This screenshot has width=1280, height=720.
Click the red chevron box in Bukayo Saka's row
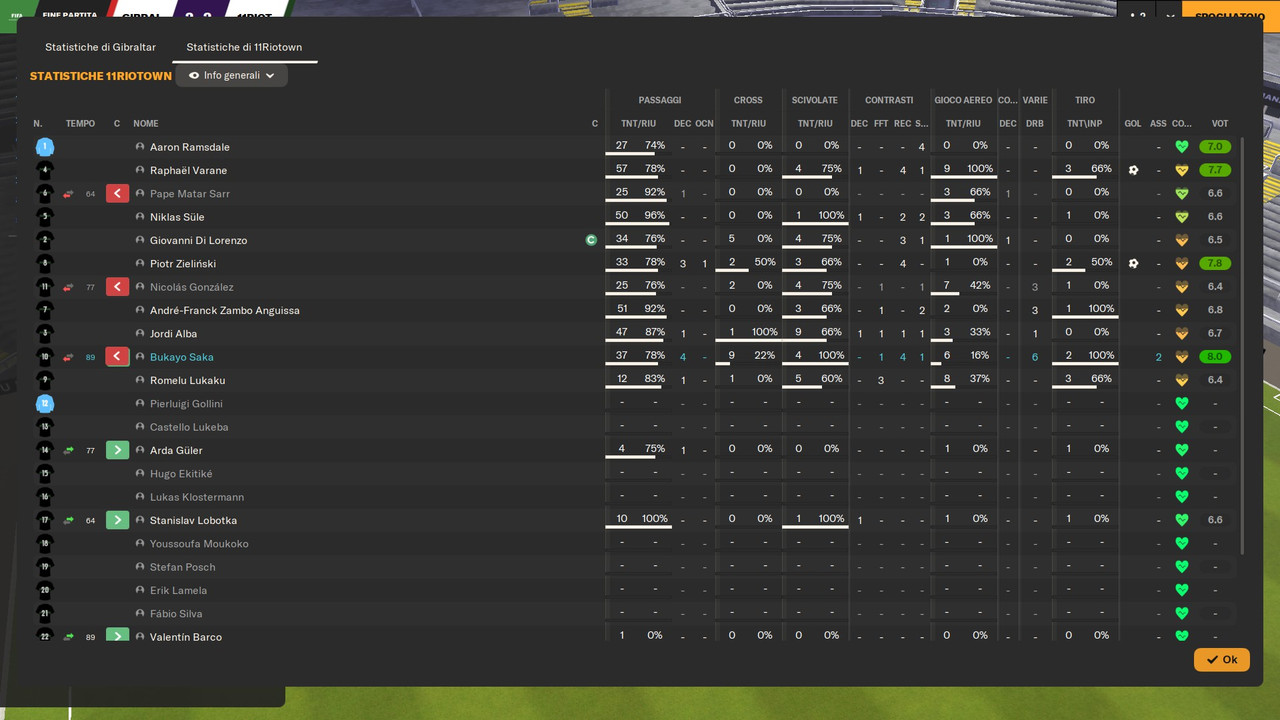[118, 357]
